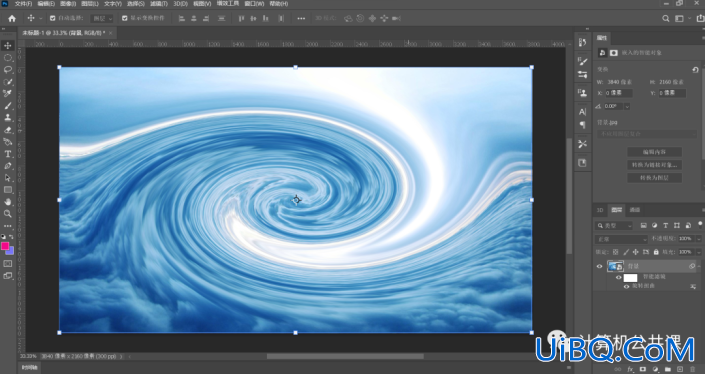The image size is (705, 374).
Task: Click the pink foreground color swatch
Action: click(5, 246)
